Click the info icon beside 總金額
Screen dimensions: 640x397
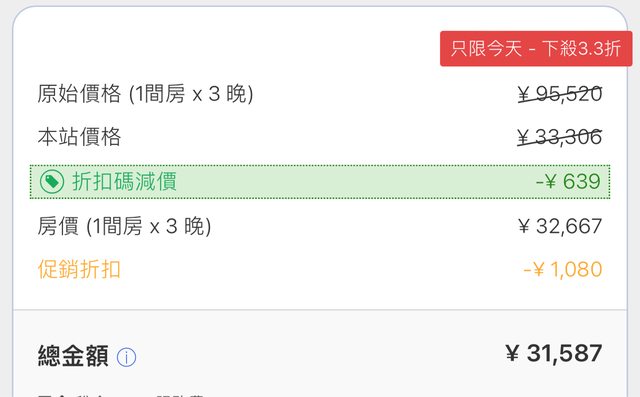127,357
